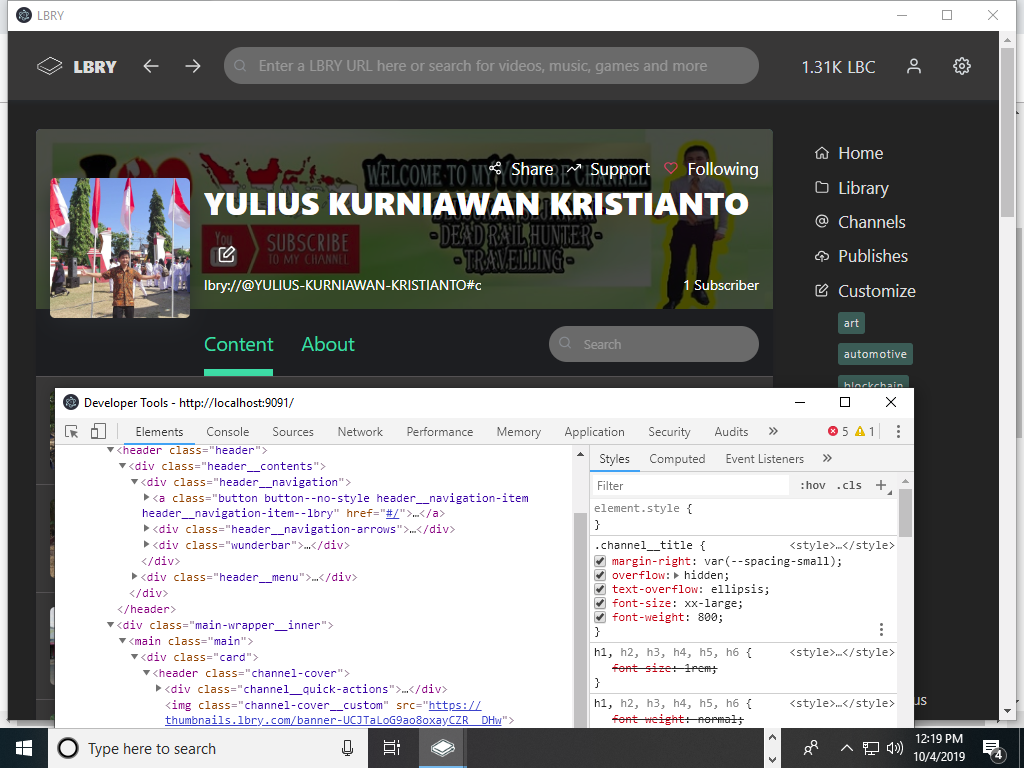This screenshot has width=1024, height=768.
Task: Open Channels in the side navigation
Action: 859,222
